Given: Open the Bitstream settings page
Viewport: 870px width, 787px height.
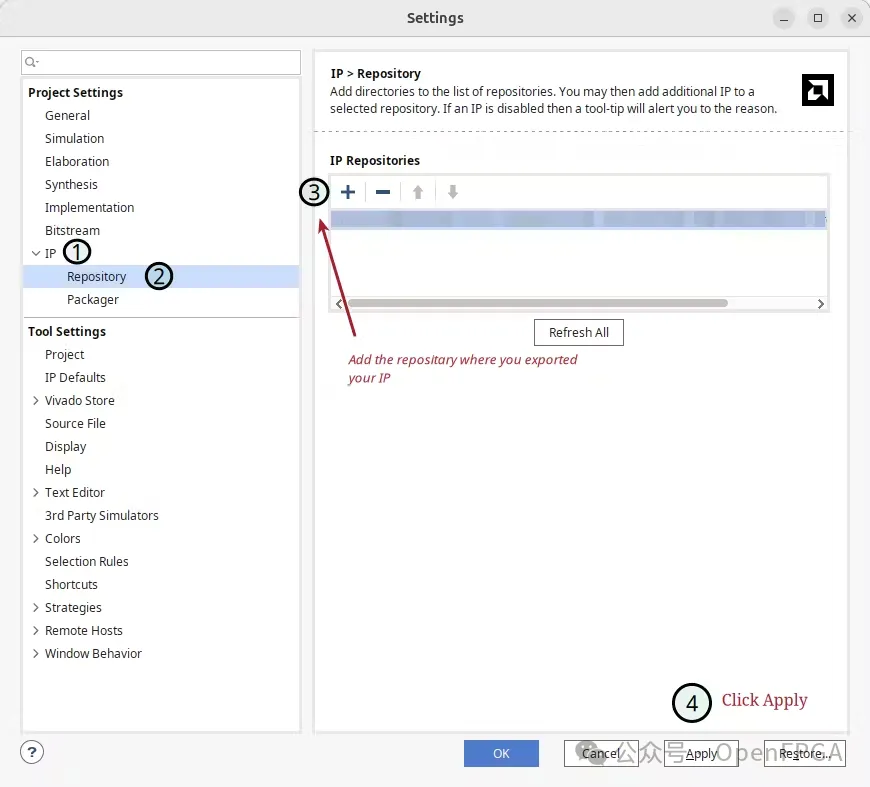Looking at the screenshot, I should [72, 231].
